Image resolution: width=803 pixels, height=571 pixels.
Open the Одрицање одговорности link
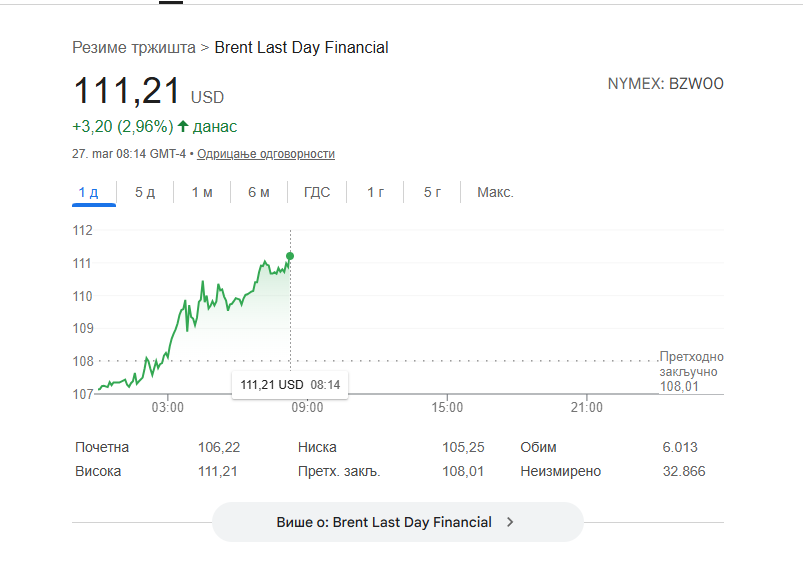(x=266, y=154)
